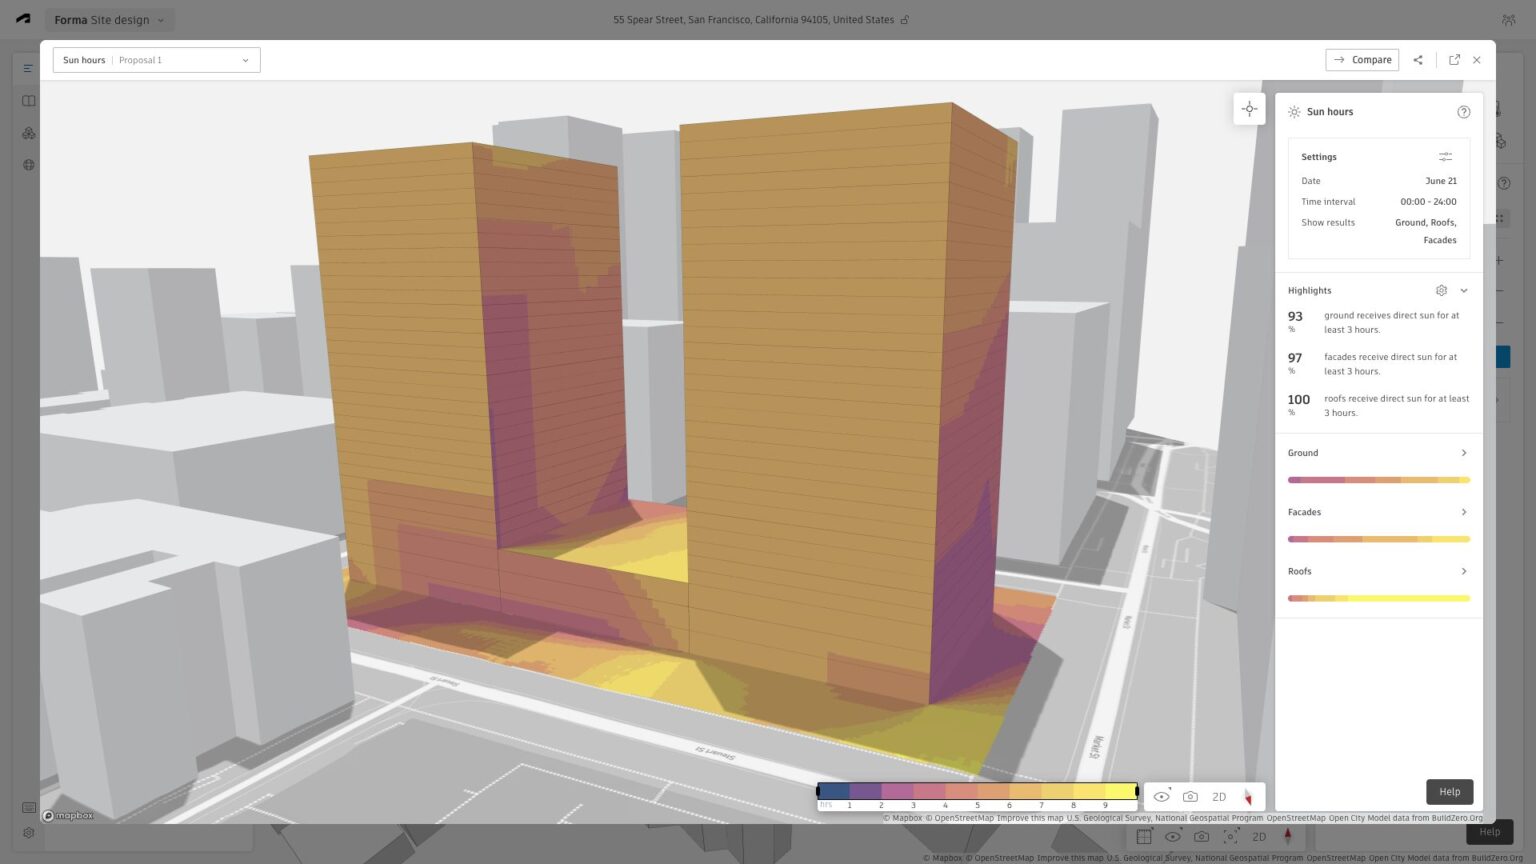
Task: Click the crosshair target icon near the canvas
Action: pyautogui.click(x=1249, y=108)
